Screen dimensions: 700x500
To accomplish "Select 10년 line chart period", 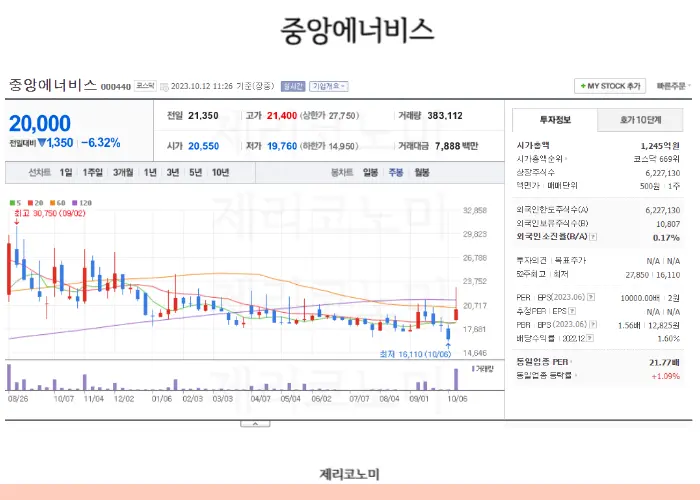I will 220,172.
